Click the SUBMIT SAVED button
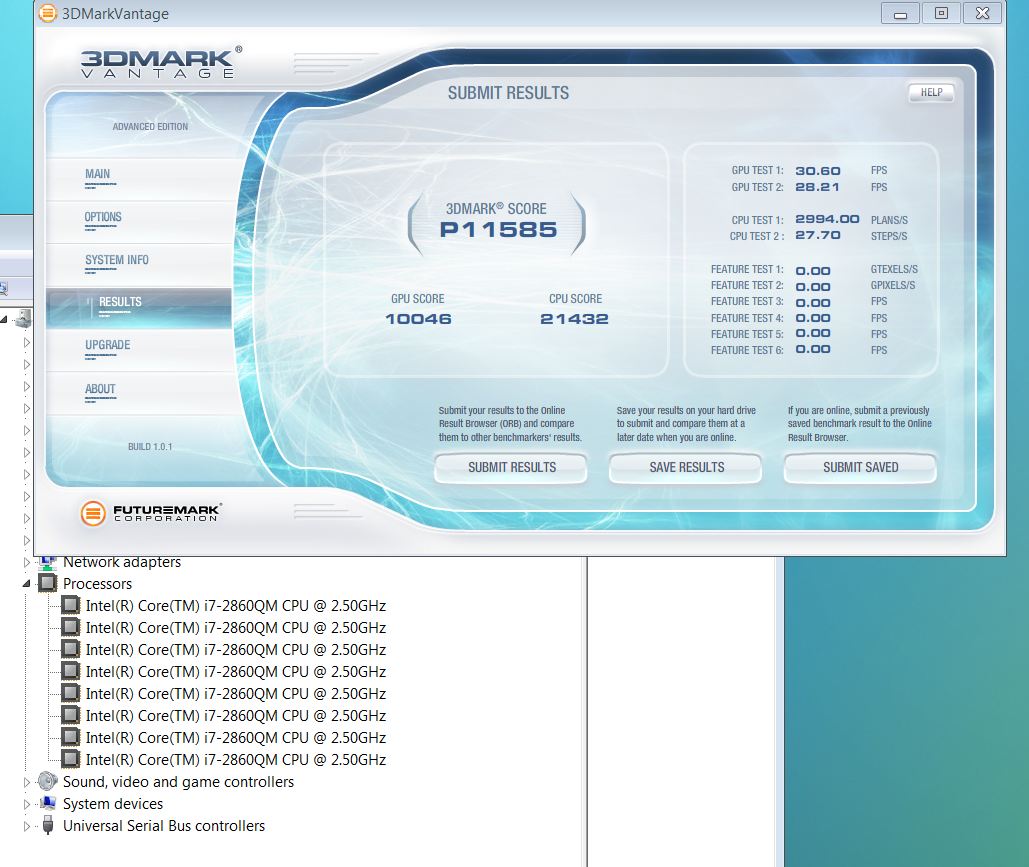This screenshot has height=867, width=1029. 860,468
